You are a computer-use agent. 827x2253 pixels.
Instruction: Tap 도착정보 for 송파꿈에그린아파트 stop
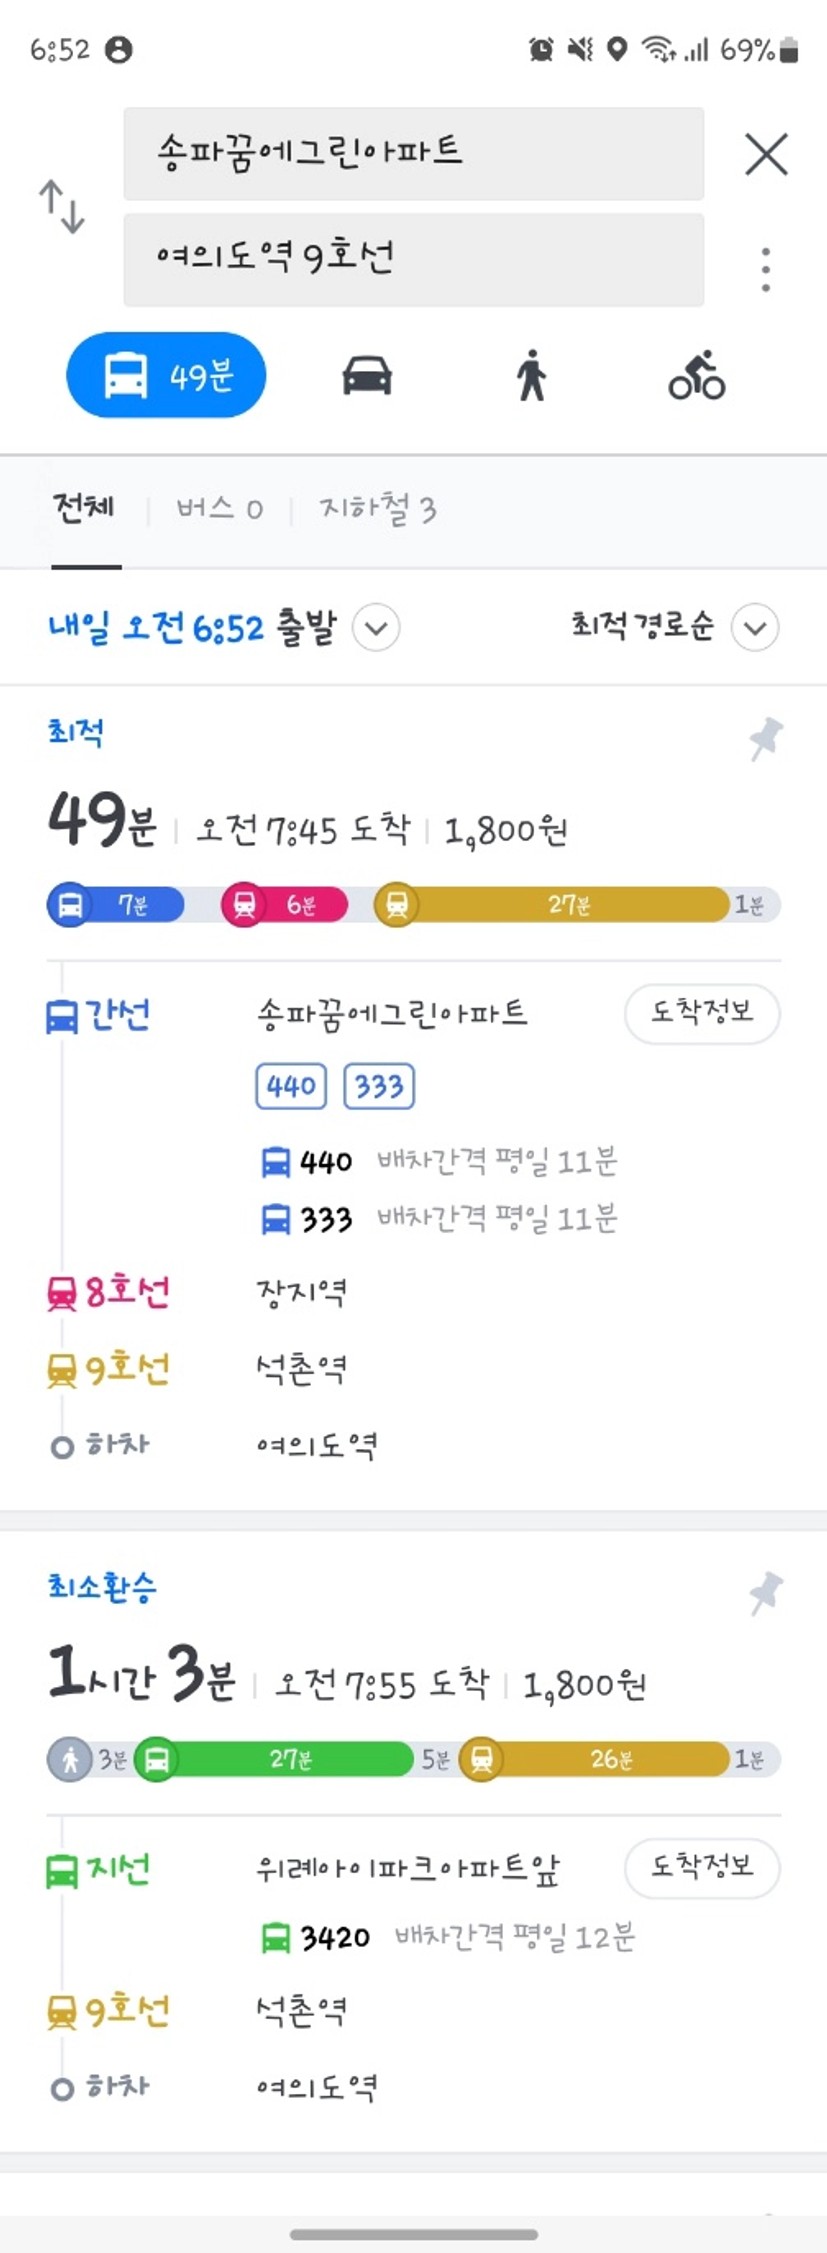(x=702, y=1013)
